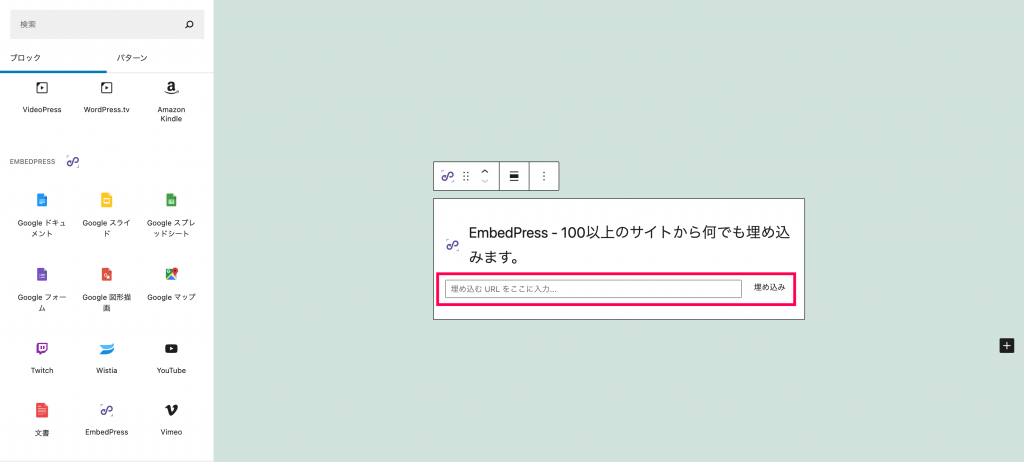Click the block drag handle in toolbar
The height and width of the screenshot is (462, 1024).
pyautogui.click(x=466, y=176)
